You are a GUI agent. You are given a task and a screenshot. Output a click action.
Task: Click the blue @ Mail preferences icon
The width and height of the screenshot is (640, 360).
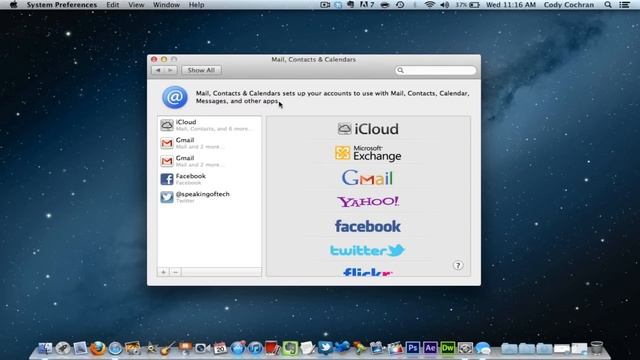pos(175,97)
